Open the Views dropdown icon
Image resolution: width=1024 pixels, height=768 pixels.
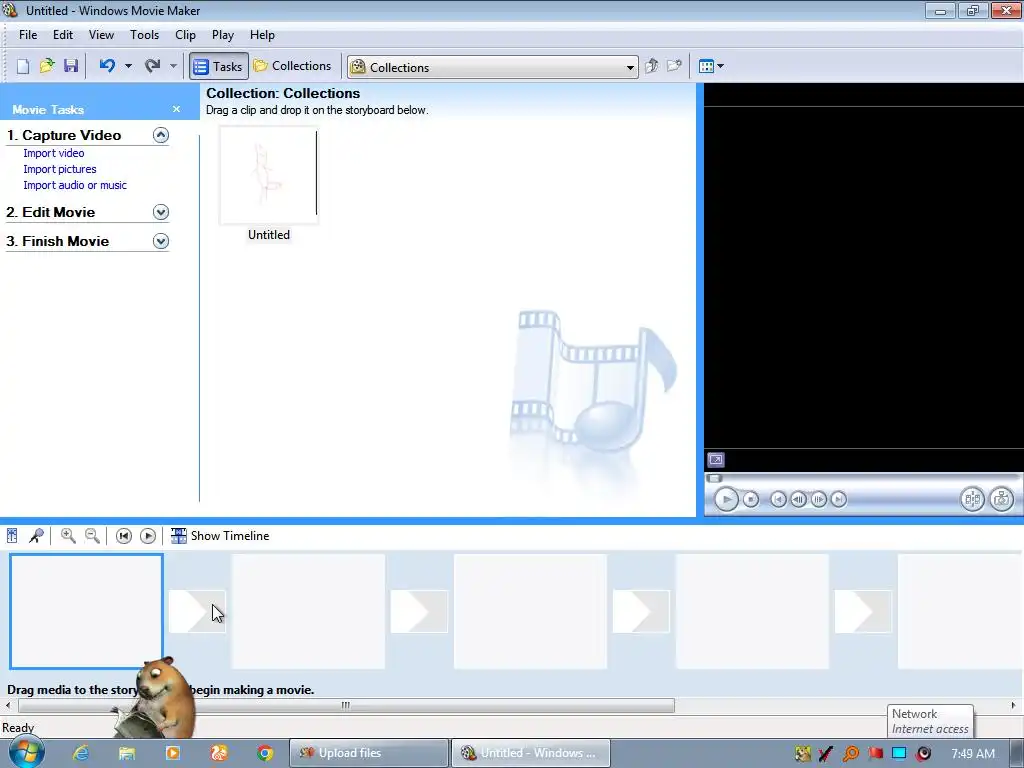[x=711, y=66]
